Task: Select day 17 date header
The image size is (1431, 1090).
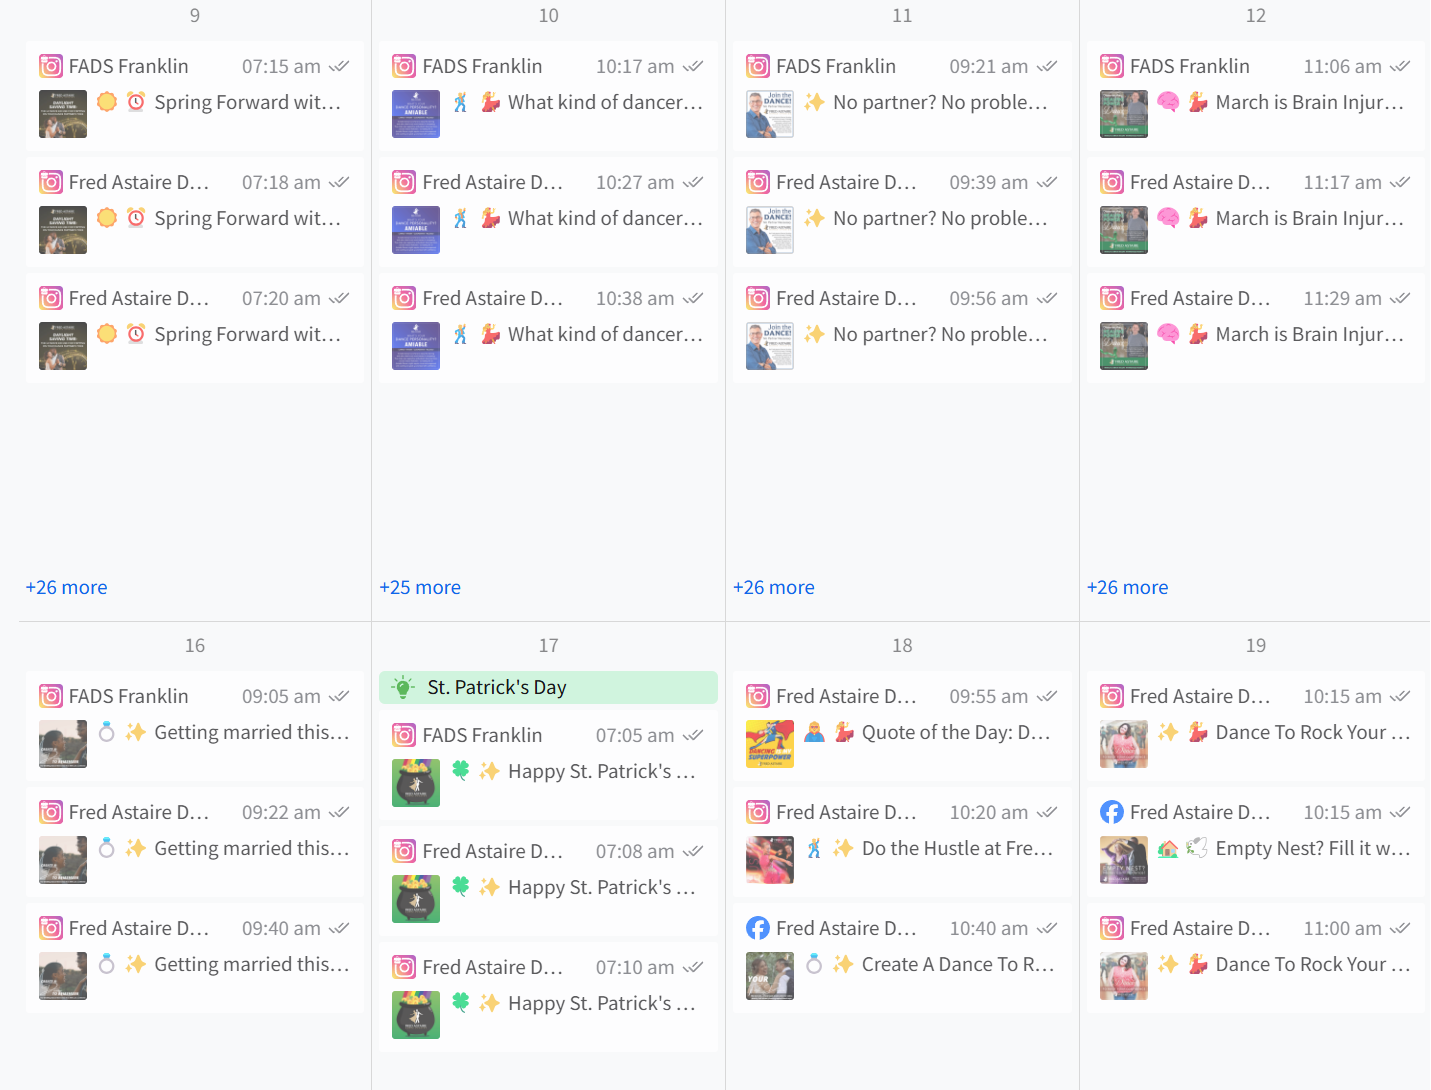Action: 548,646
